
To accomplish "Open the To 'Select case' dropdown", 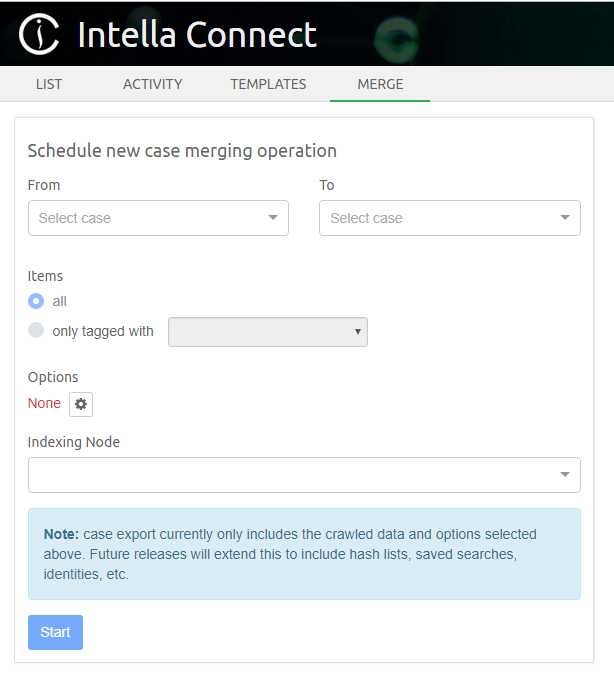I will [x=440, y=218].
